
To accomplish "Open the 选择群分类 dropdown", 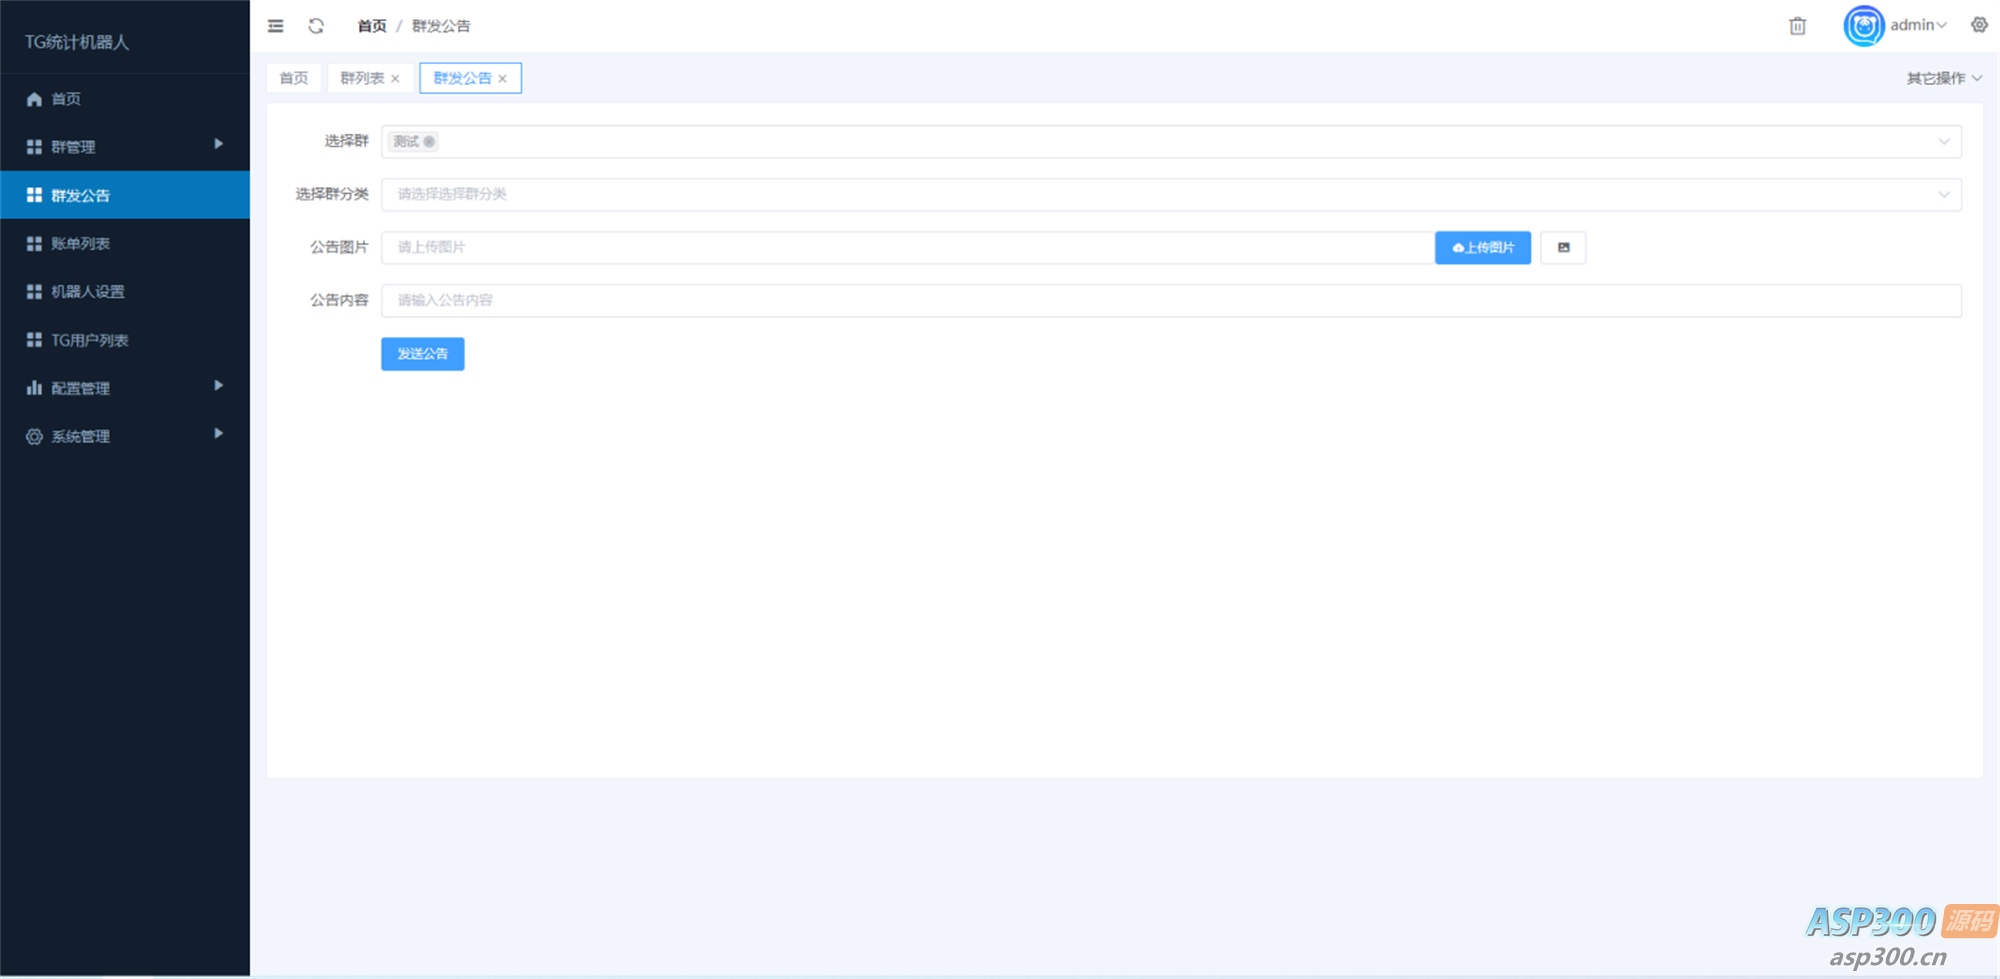I will click(1171, 195).
